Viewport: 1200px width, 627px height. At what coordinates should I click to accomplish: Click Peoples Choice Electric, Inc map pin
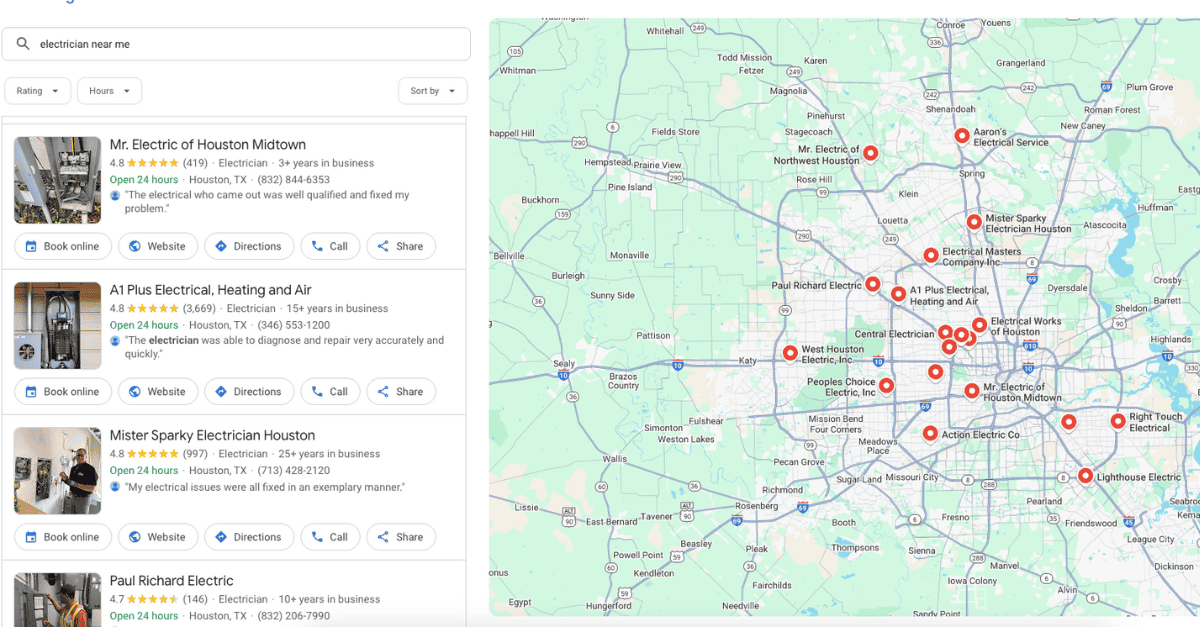tap(886, 385)
